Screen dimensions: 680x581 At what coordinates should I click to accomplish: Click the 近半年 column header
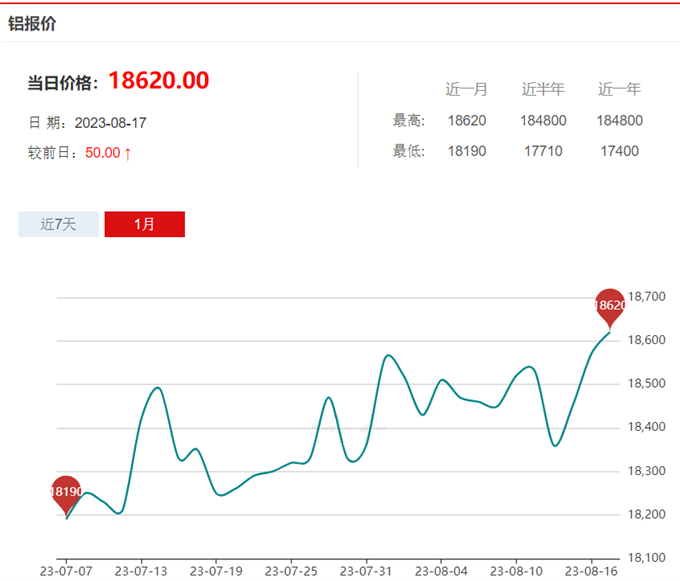543,89
